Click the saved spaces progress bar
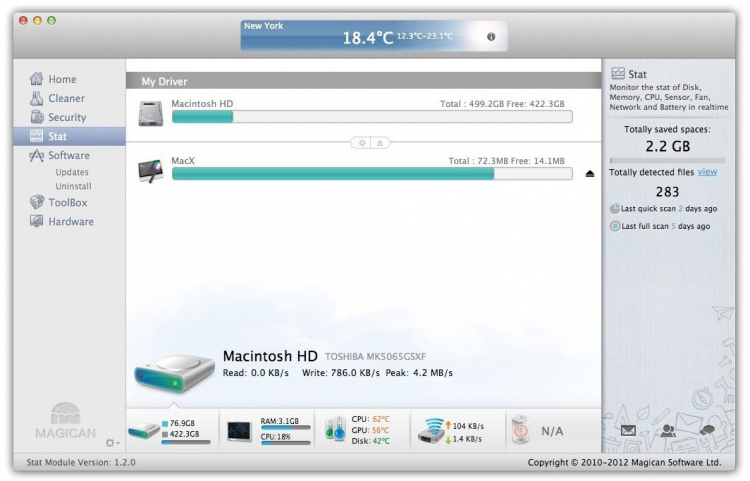This screenshot has width=750, height=481. pos(667,161)
